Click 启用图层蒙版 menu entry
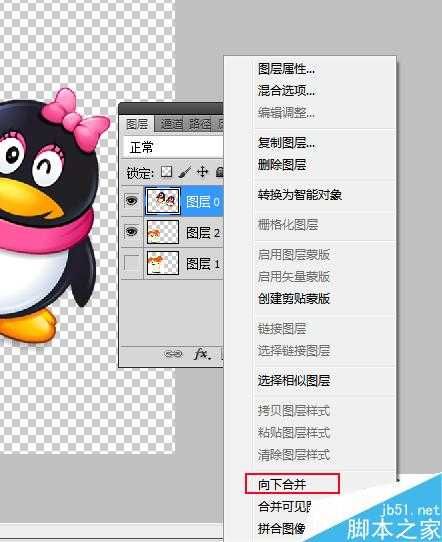 (x=294, y=255)
